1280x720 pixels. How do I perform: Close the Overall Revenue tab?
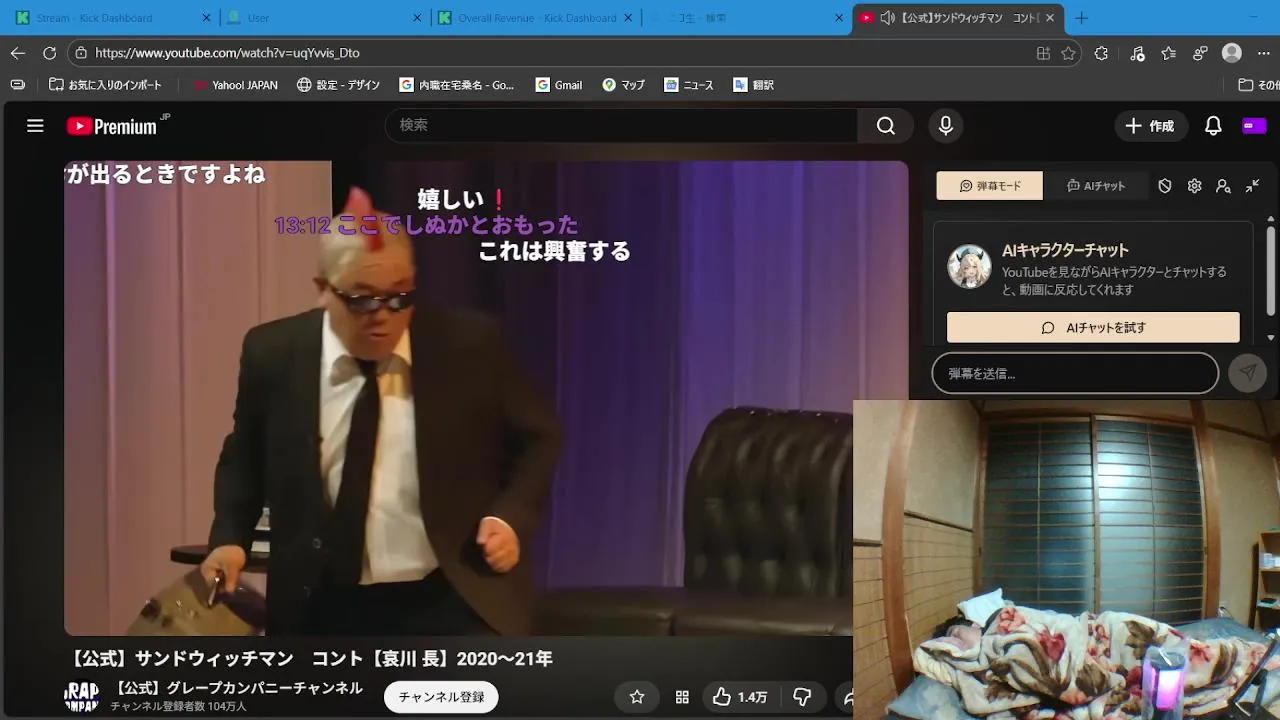(629, 18)
